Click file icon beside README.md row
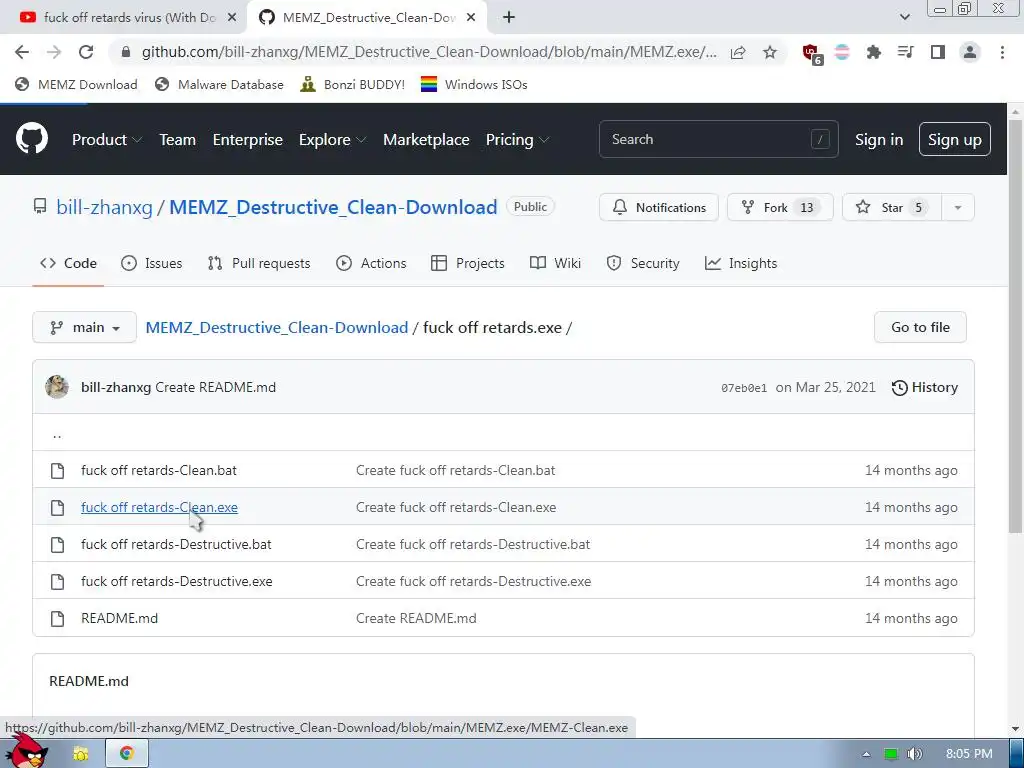Screen dimensions: 1024x768 coord(57,618)
